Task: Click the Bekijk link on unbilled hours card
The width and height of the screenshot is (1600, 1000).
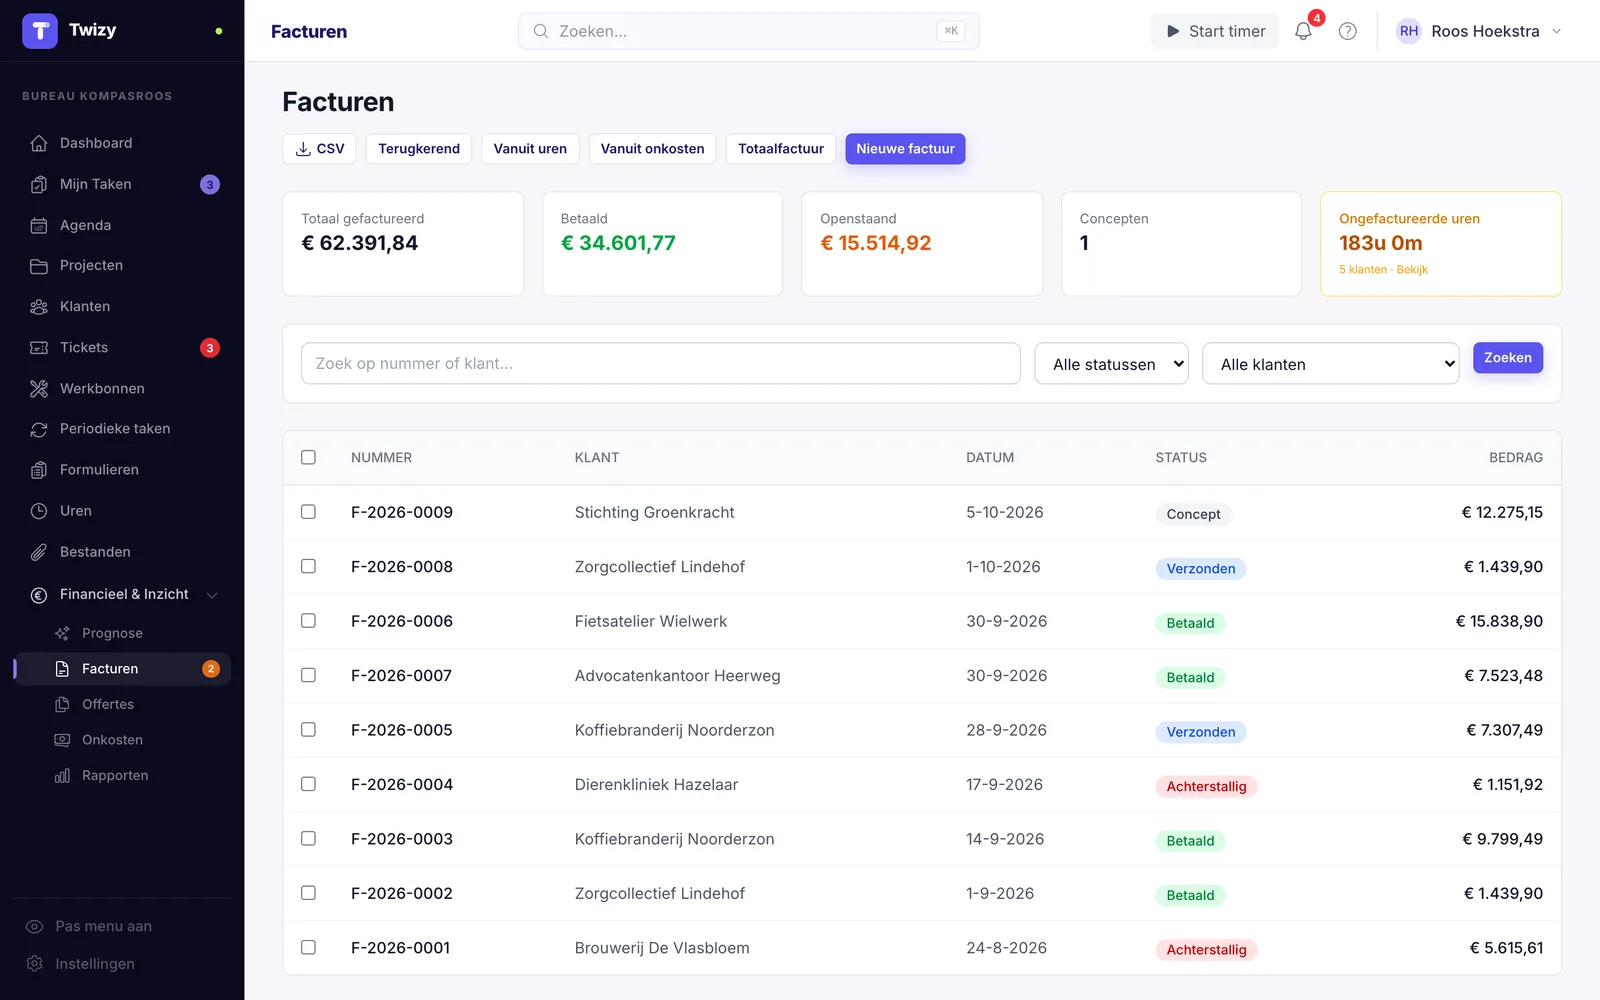Action: 1412,270
